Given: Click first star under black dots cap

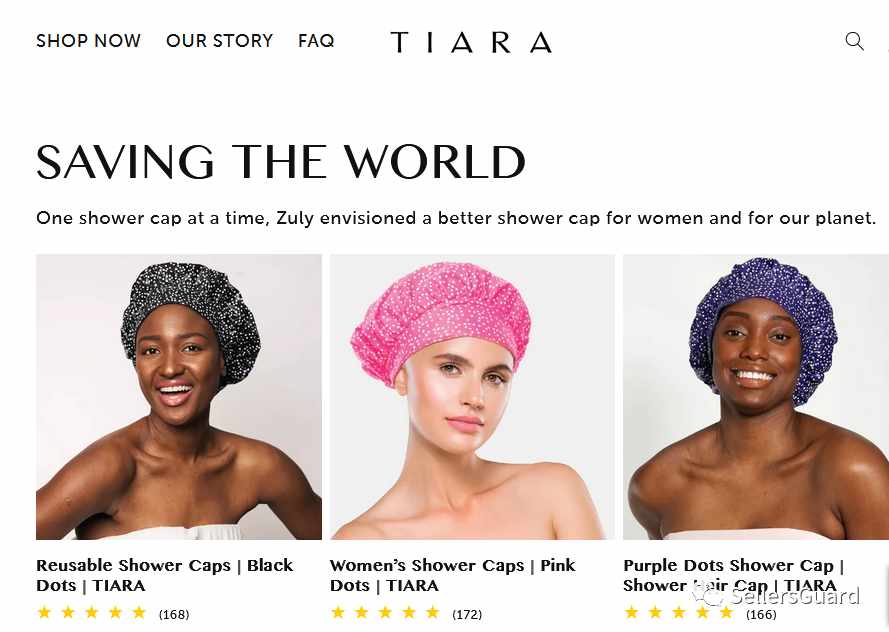Looking at the screenshot, I should click(x=44, y=613).
